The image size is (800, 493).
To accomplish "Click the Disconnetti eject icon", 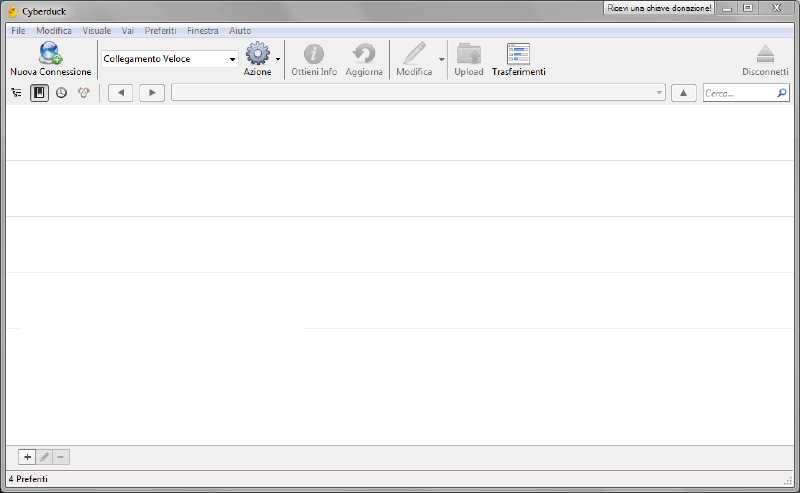I will [x=765, y=54].
